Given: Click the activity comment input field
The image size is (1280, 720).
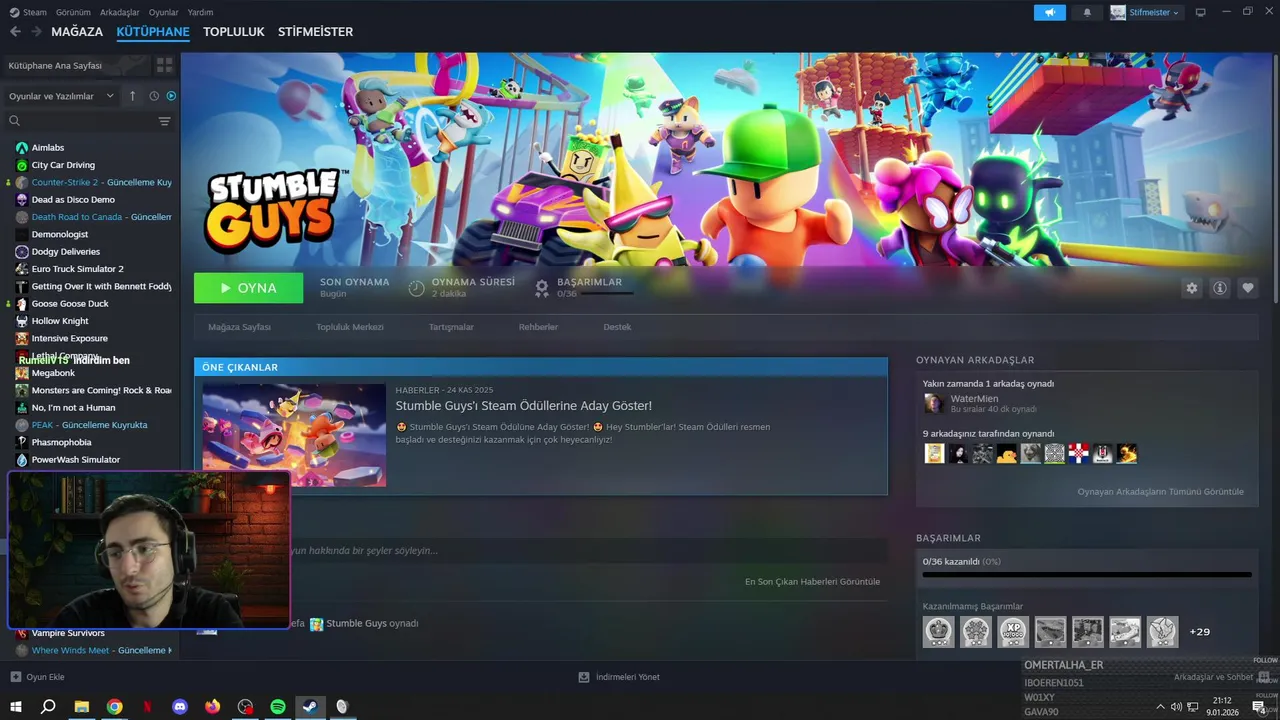Looking at the screenshot, I should coord(588,551).
